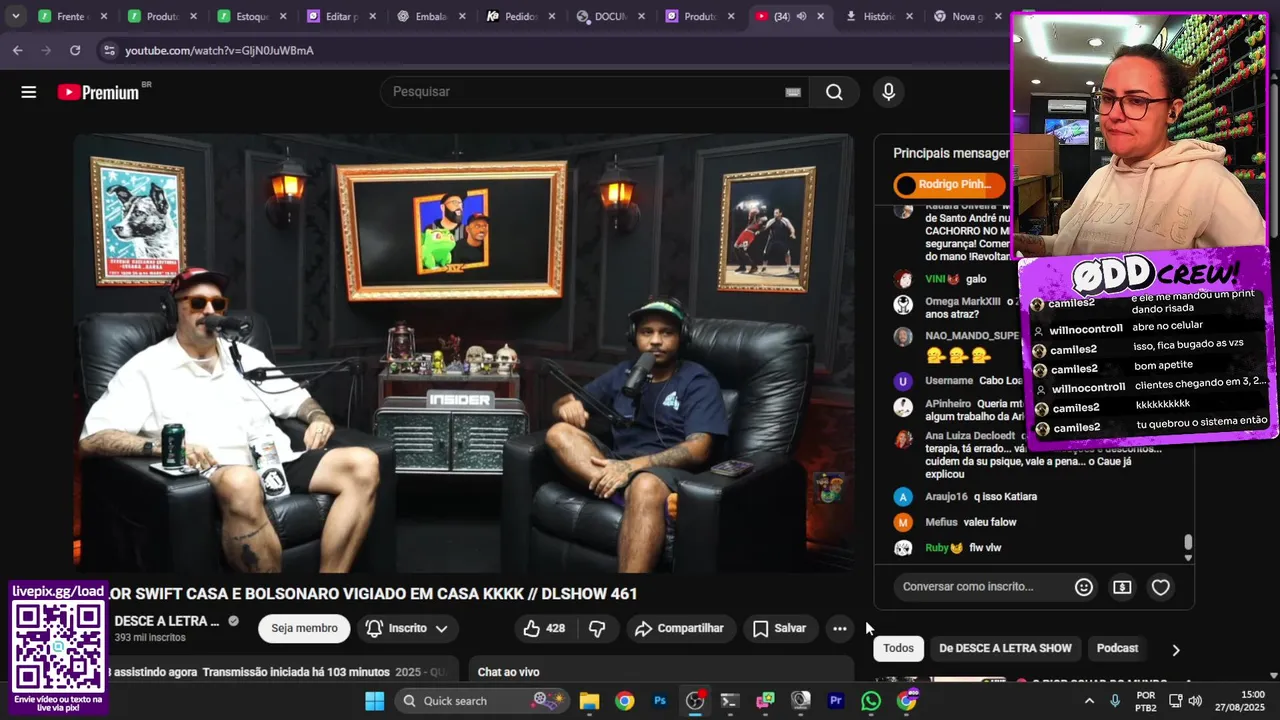Screen dimensions: 1280x720
Task: Click the Rodrigo Pinh pinned super chat chip
Action: 949,185
